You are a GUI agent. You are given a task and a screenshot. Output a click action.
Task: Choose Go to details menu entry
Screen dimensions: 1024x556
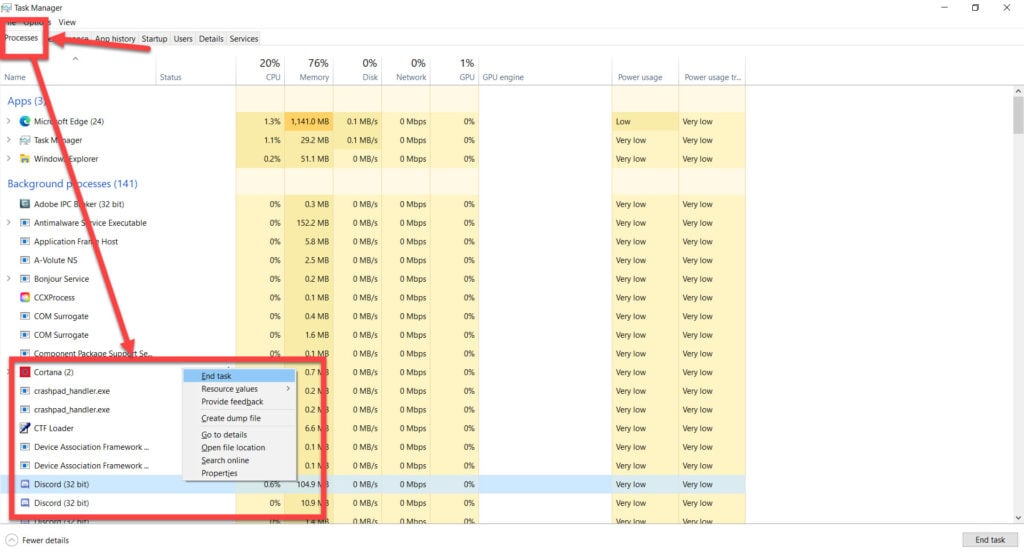coord(239,434)
